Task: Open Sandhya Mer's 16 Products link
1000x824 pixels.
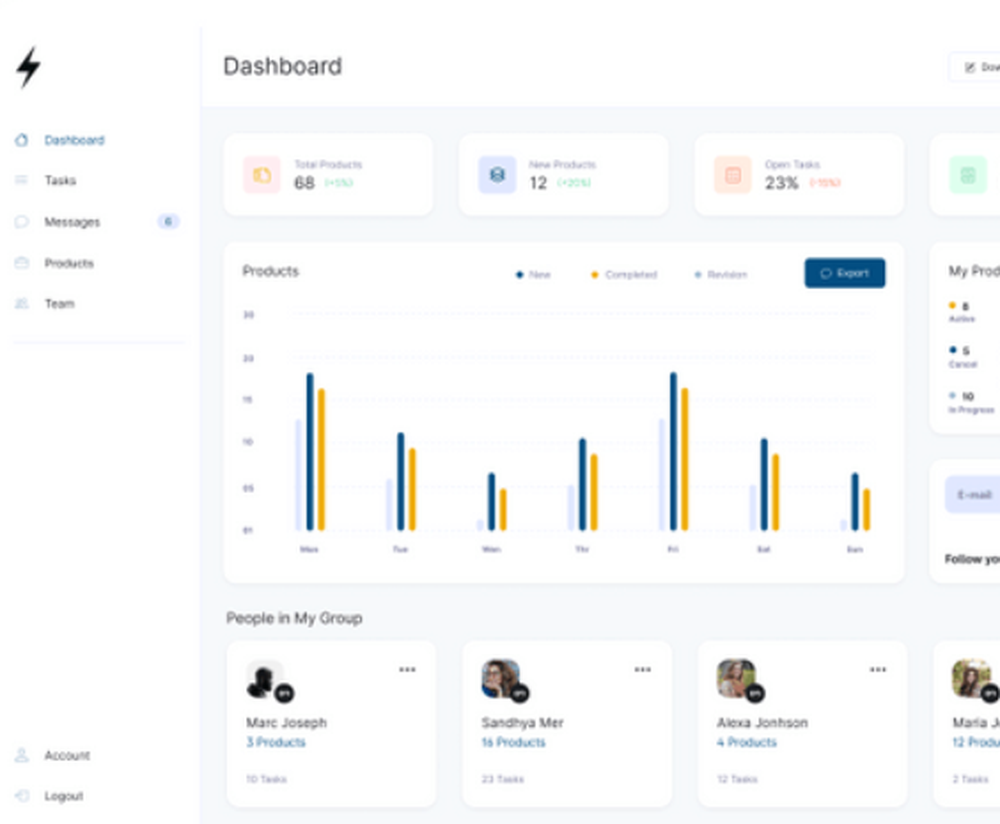Action: point(513,742)
